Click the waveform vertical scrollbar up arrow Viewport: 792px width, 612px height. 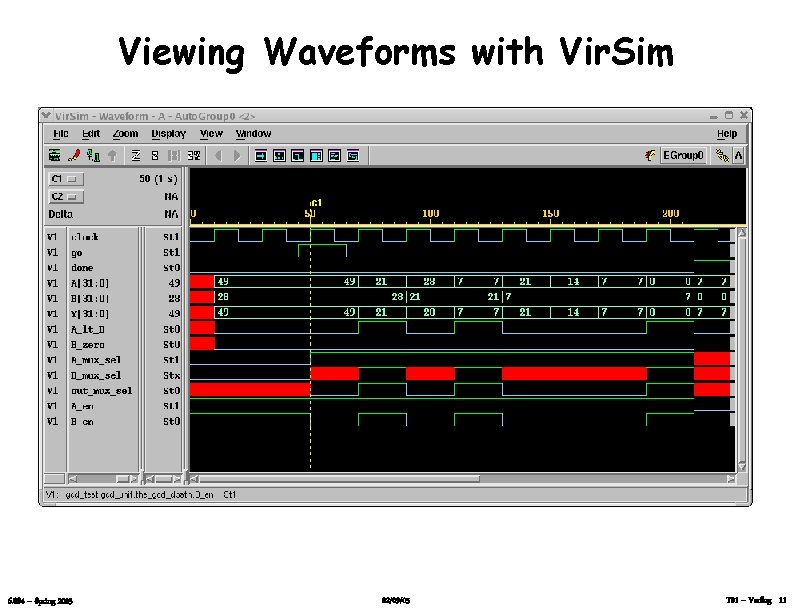(x=741, y=233)
